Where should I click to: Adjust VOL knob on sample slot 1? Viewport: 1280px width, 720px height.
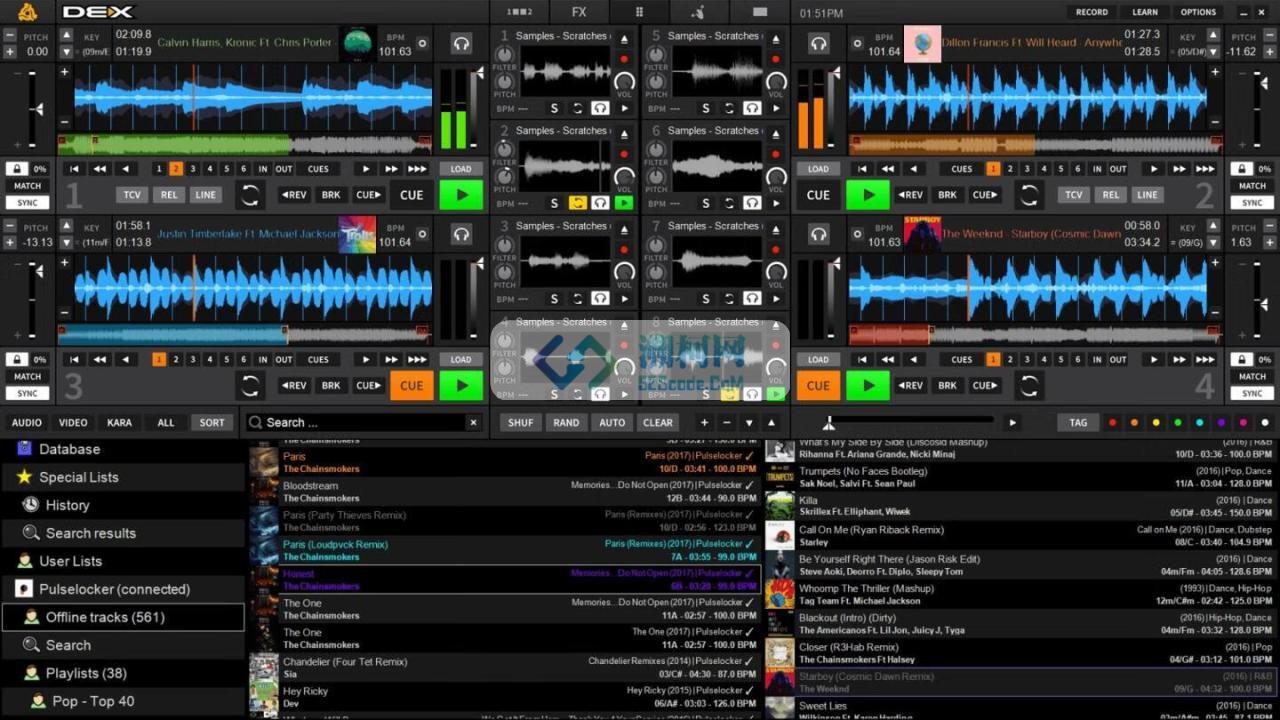coord(624,83)
